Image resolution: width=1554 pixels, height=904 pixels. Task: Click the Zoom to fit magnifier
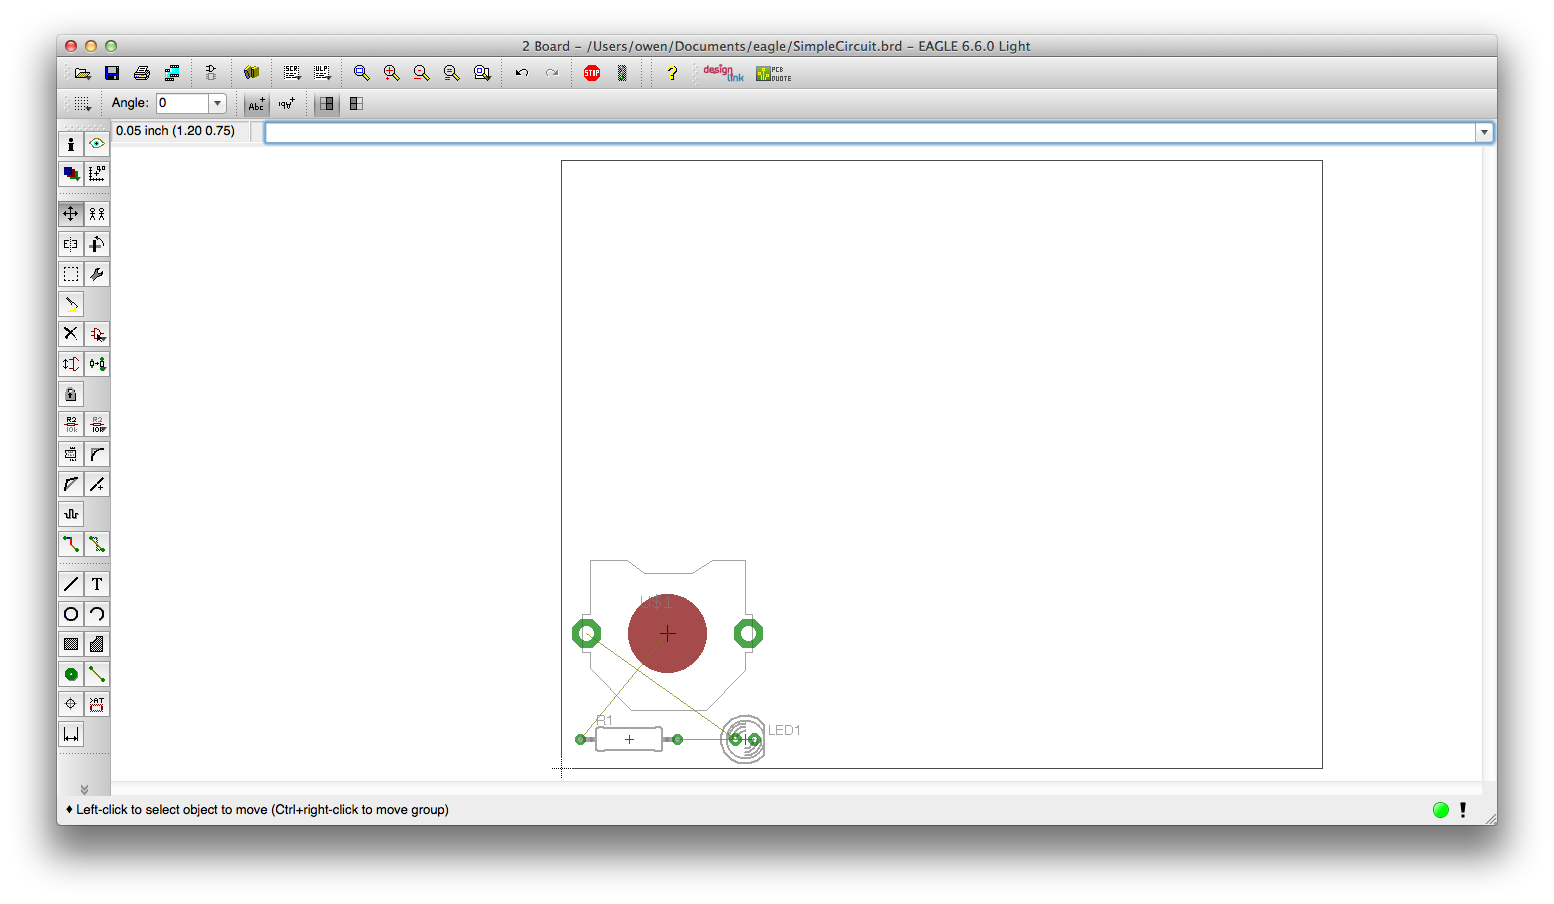pyautogui.click(x=362, y=73)
